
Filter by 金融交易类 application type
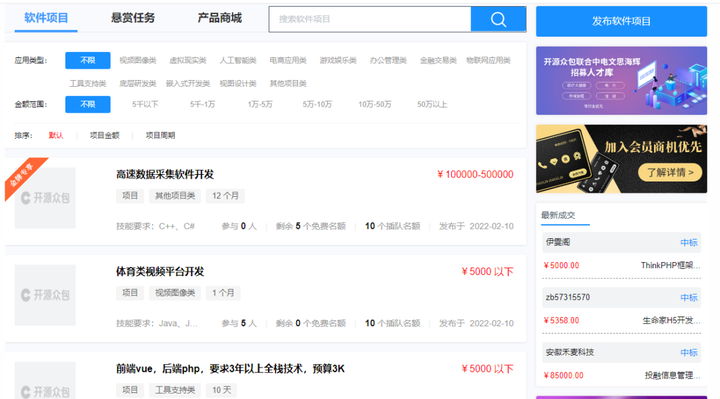click(438, 61)
